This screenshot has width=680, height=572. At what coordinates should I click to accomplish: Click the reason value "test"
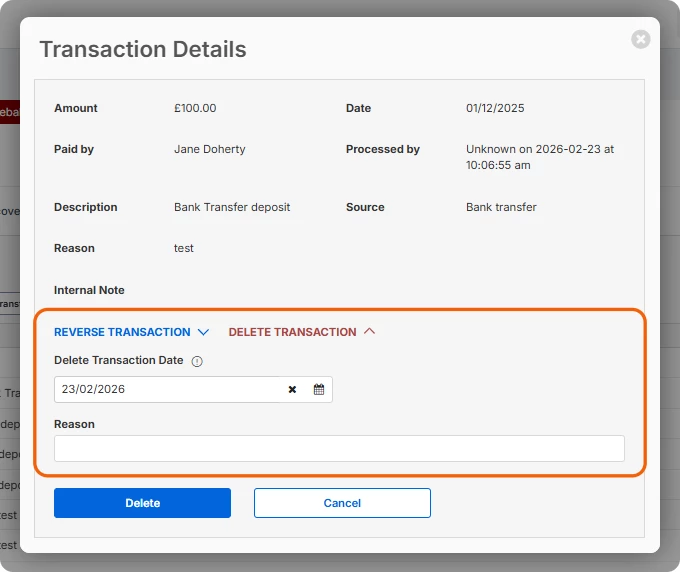184,248
